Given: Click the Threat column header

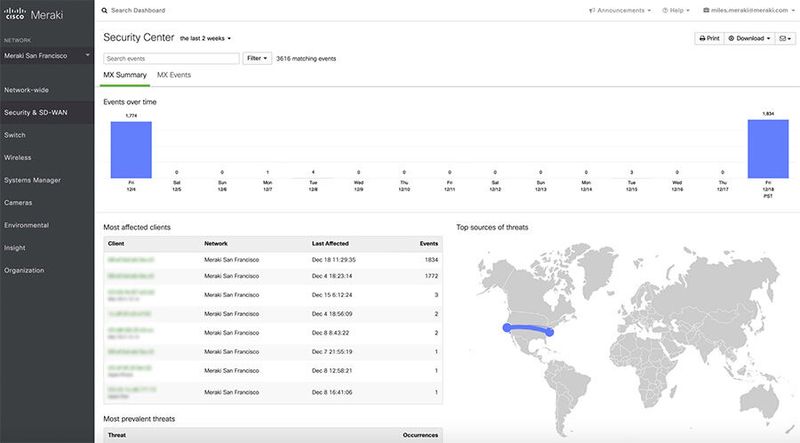Looking at the screenshot, I should pyautogui.click(x=117, y=435).
